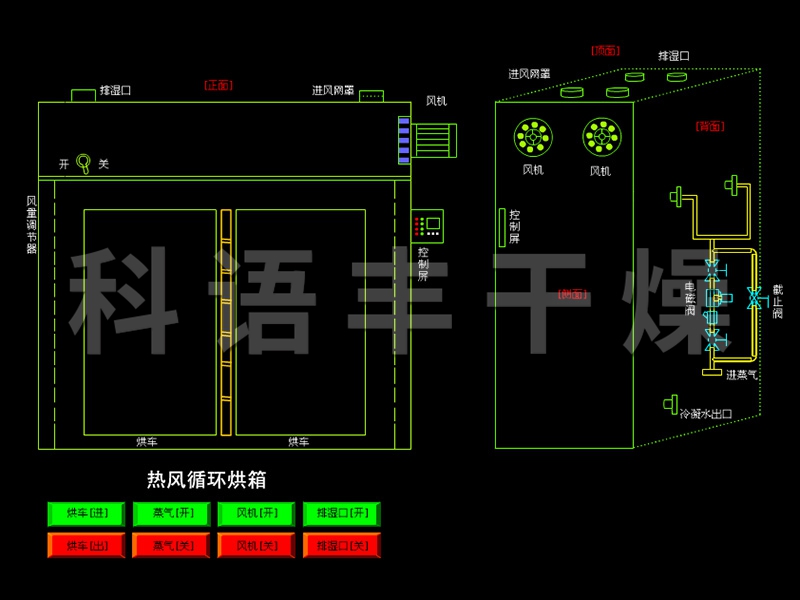
Task: Click the 进风网罩 intake cover on front view
Action: coord(371,96)
